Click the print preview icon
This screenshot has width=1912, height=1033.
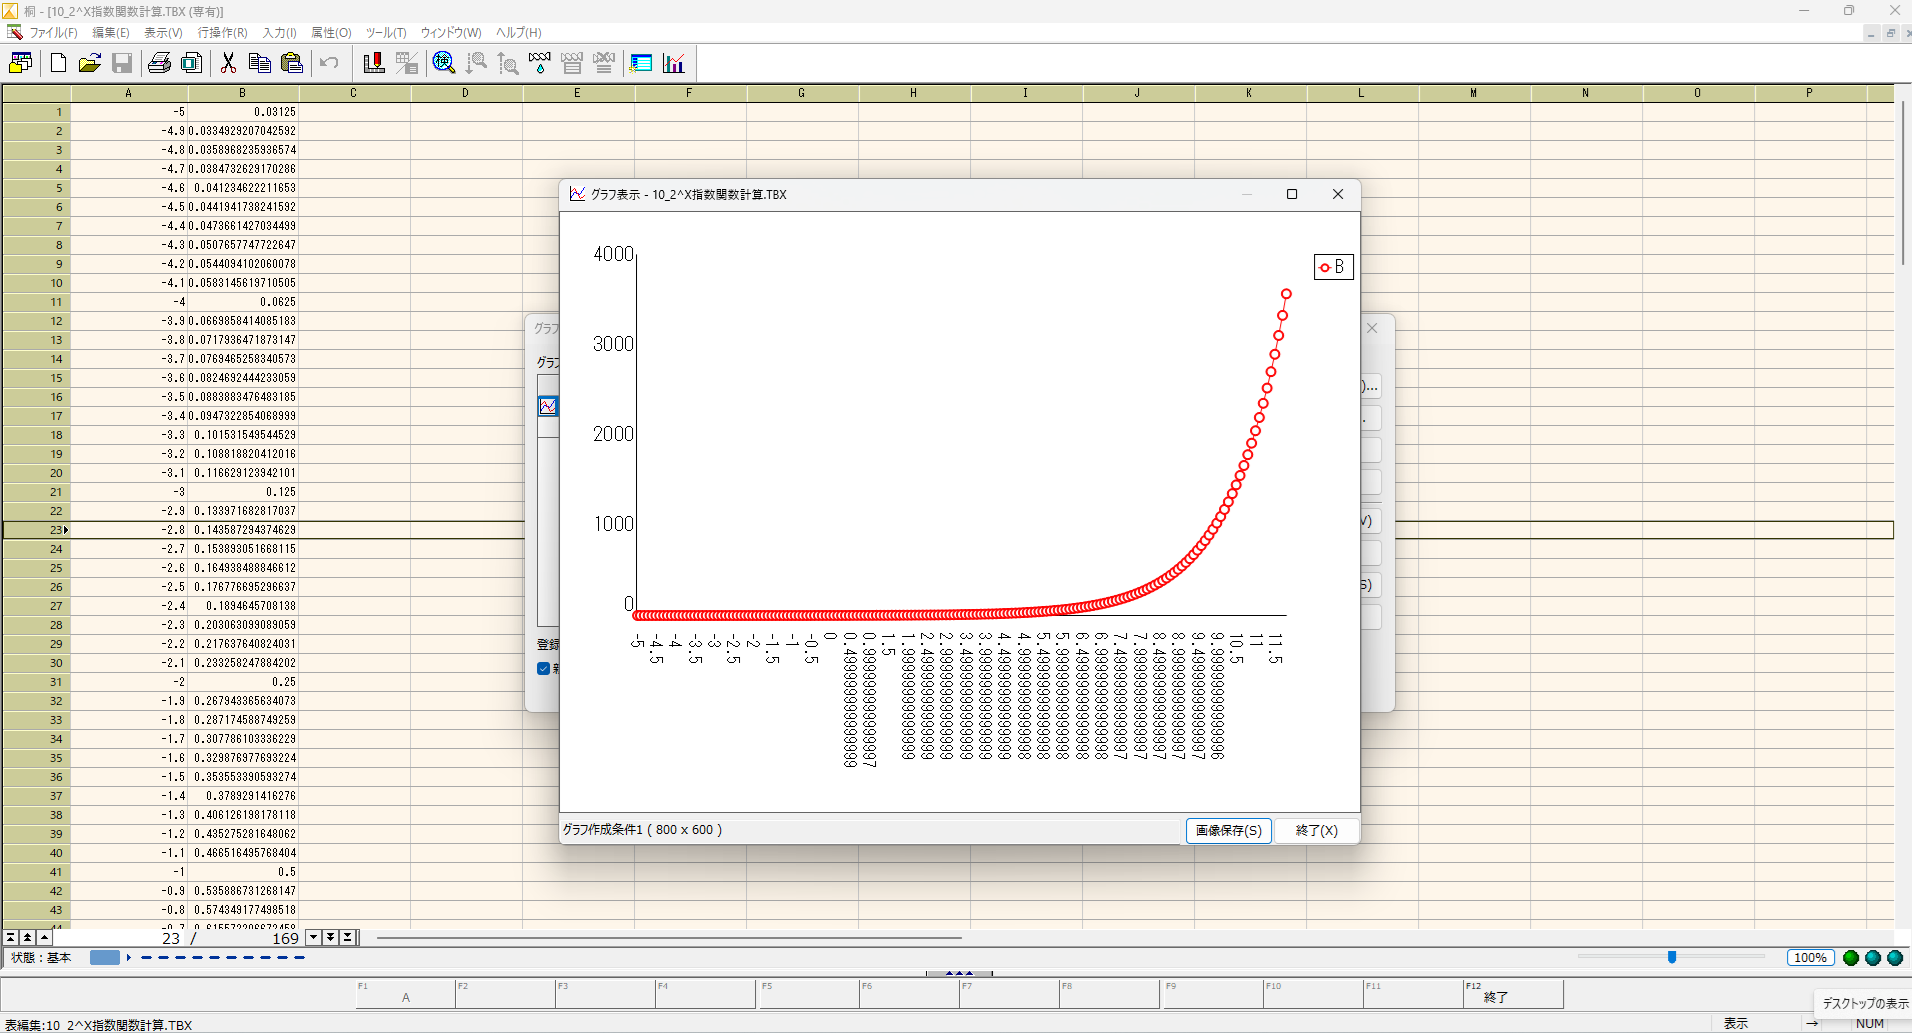(x=191, y=63)
